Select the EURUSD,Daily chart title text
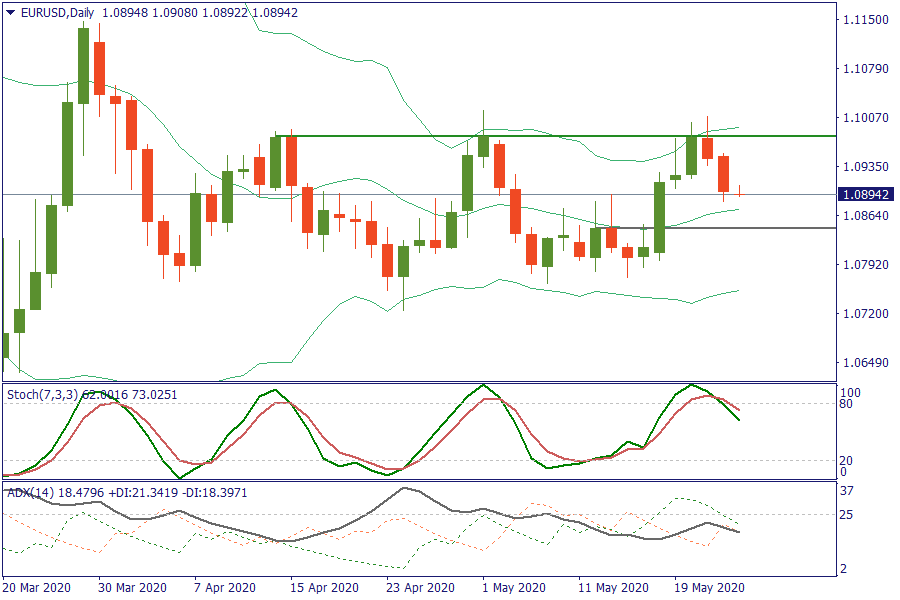 click(x=58, y=13)
